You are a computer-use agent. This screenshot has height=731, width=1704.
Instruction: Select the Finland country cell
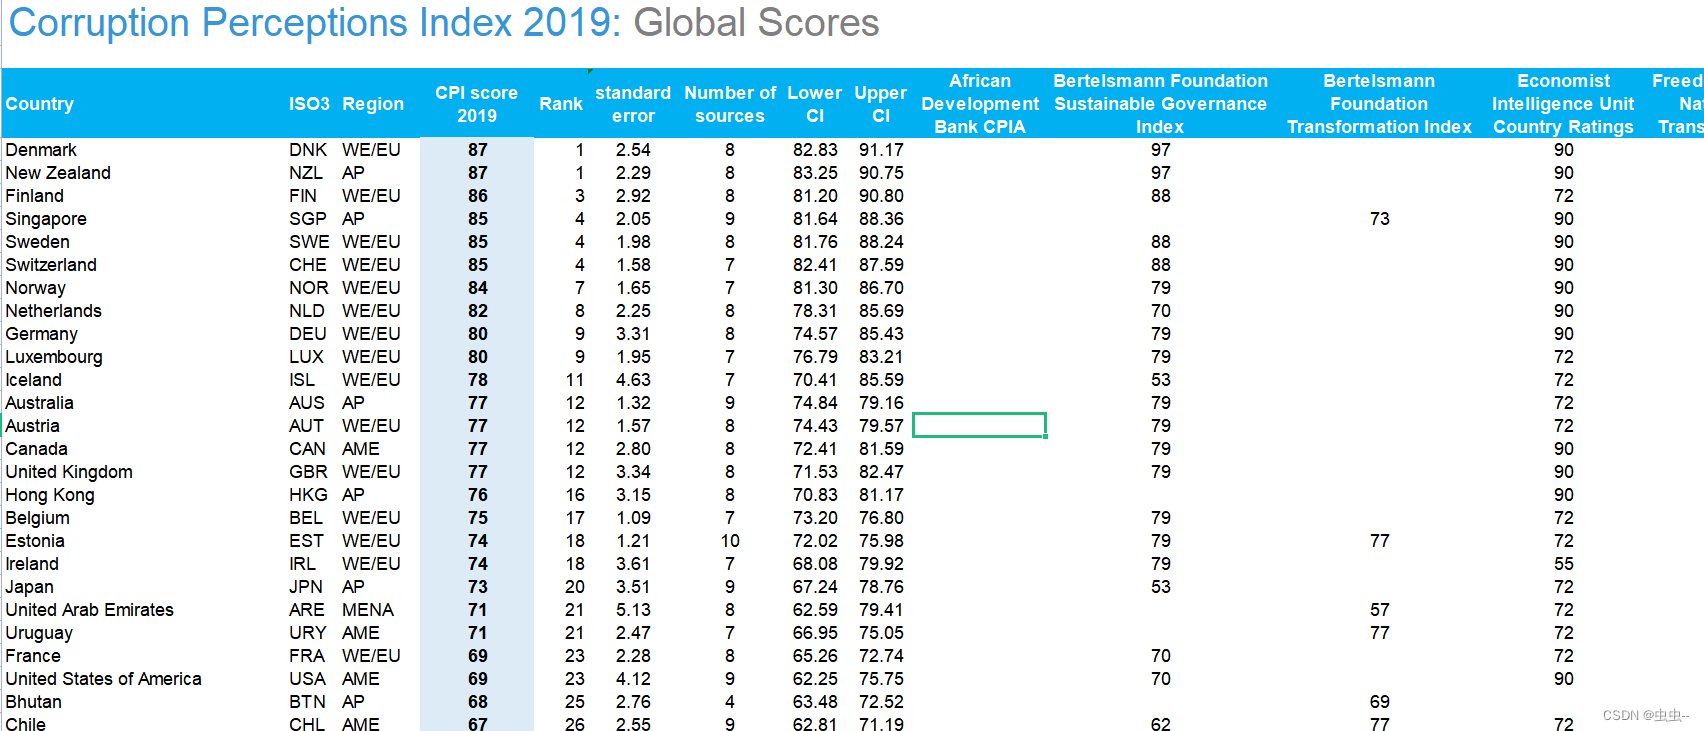(35, 196)
